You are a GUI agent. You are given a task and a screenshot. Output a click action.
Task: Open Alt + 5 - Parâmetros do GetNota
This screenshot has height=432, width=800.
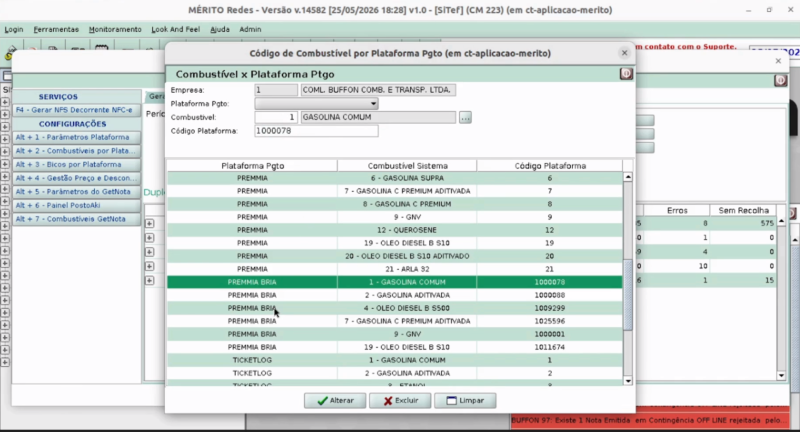tap(77, 192)
